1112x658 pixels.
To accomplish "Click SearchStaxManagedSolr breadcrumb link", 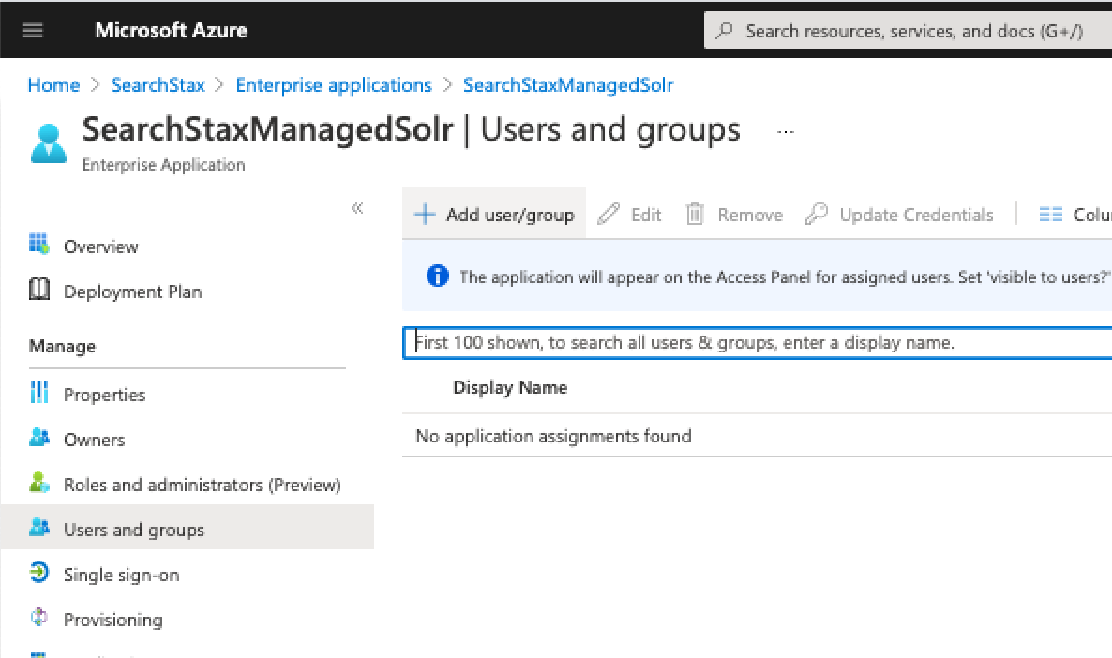I will (x=568, y=85).
